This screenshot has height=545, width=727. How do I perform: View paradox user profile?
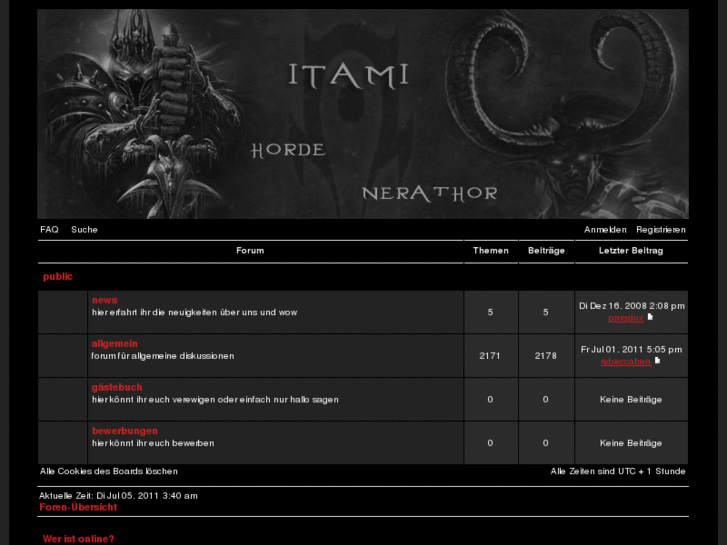pyautogui.click(x=625, y=318)
